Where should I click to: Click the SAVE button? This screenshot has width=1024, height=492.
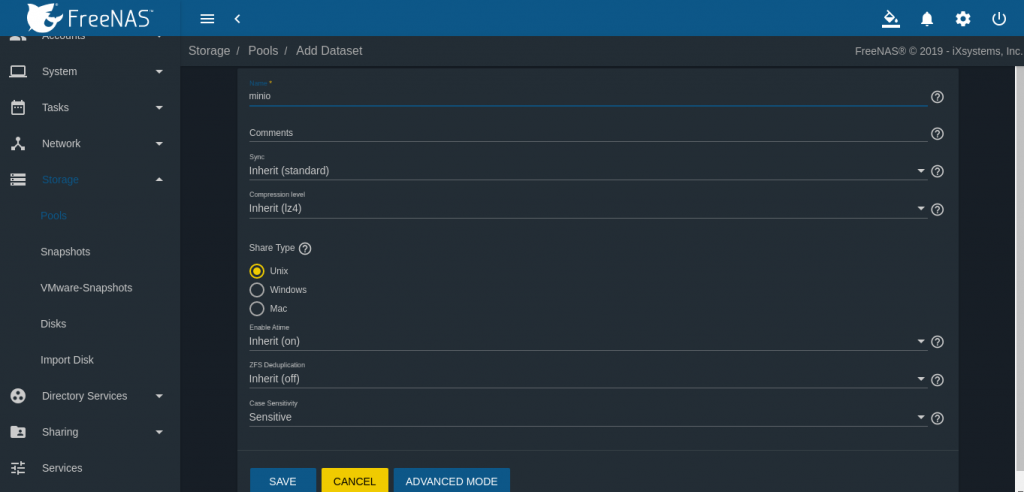283,481
